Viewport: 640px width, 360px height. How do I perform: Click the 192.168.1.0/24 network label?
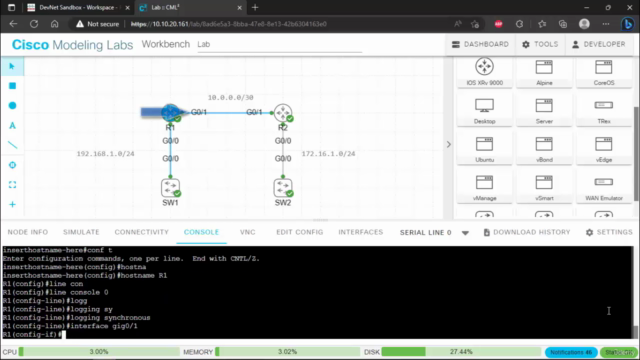(x=105, y=153)
